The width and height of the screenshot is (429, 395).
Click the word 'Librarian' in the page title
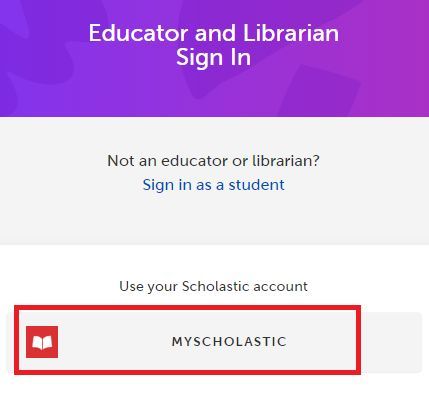click(x=291, y=33)
